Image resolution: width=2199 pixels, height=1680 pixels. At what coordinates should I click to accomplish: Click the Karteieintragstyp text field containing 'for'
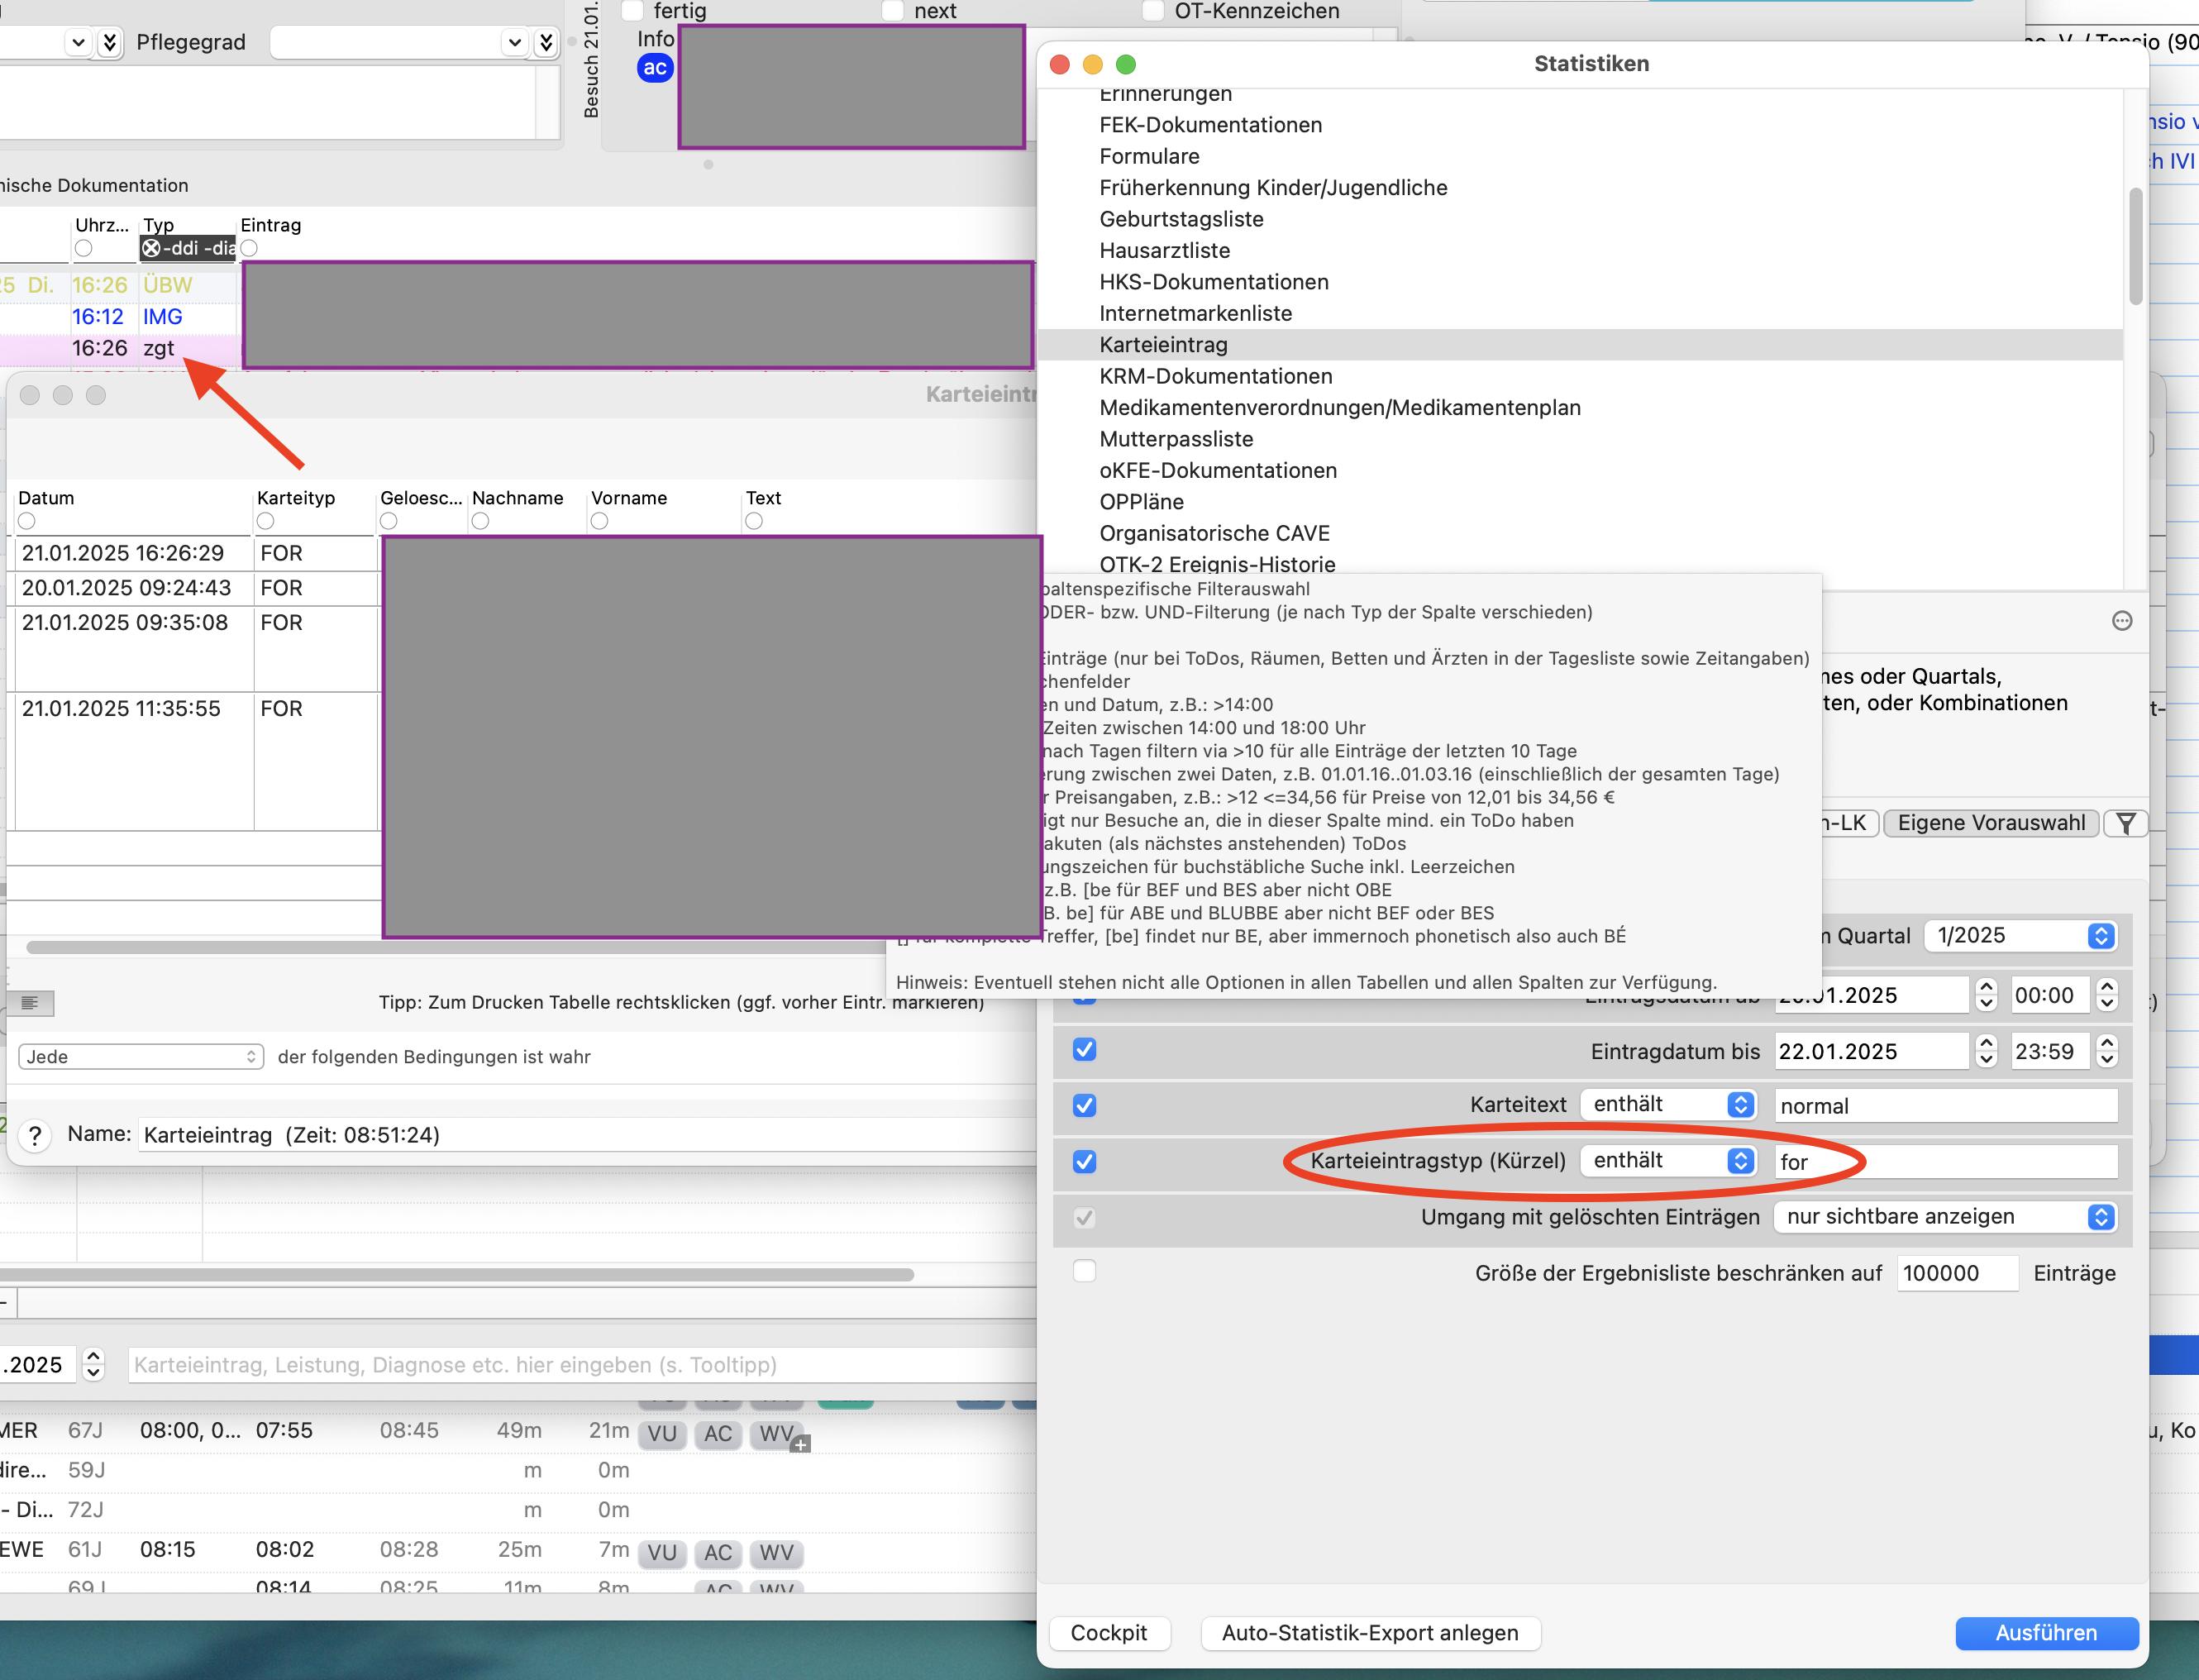pos(1946,1162)
